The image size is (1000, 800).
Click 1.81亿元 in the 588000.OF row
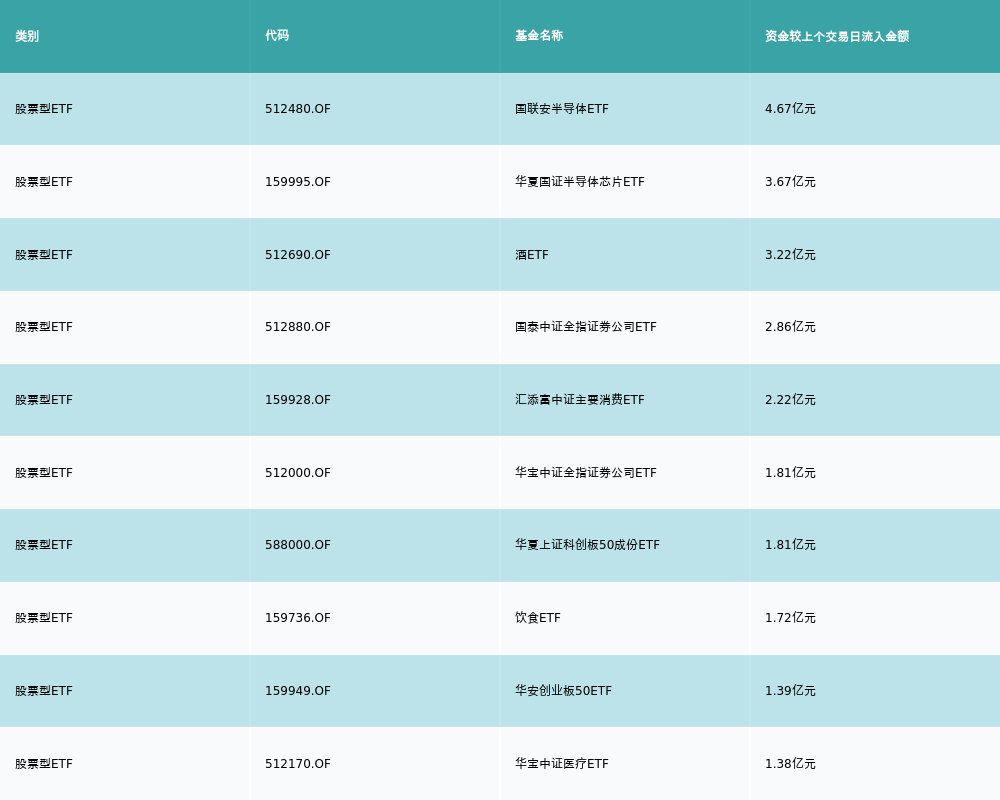tap(790, 545)
